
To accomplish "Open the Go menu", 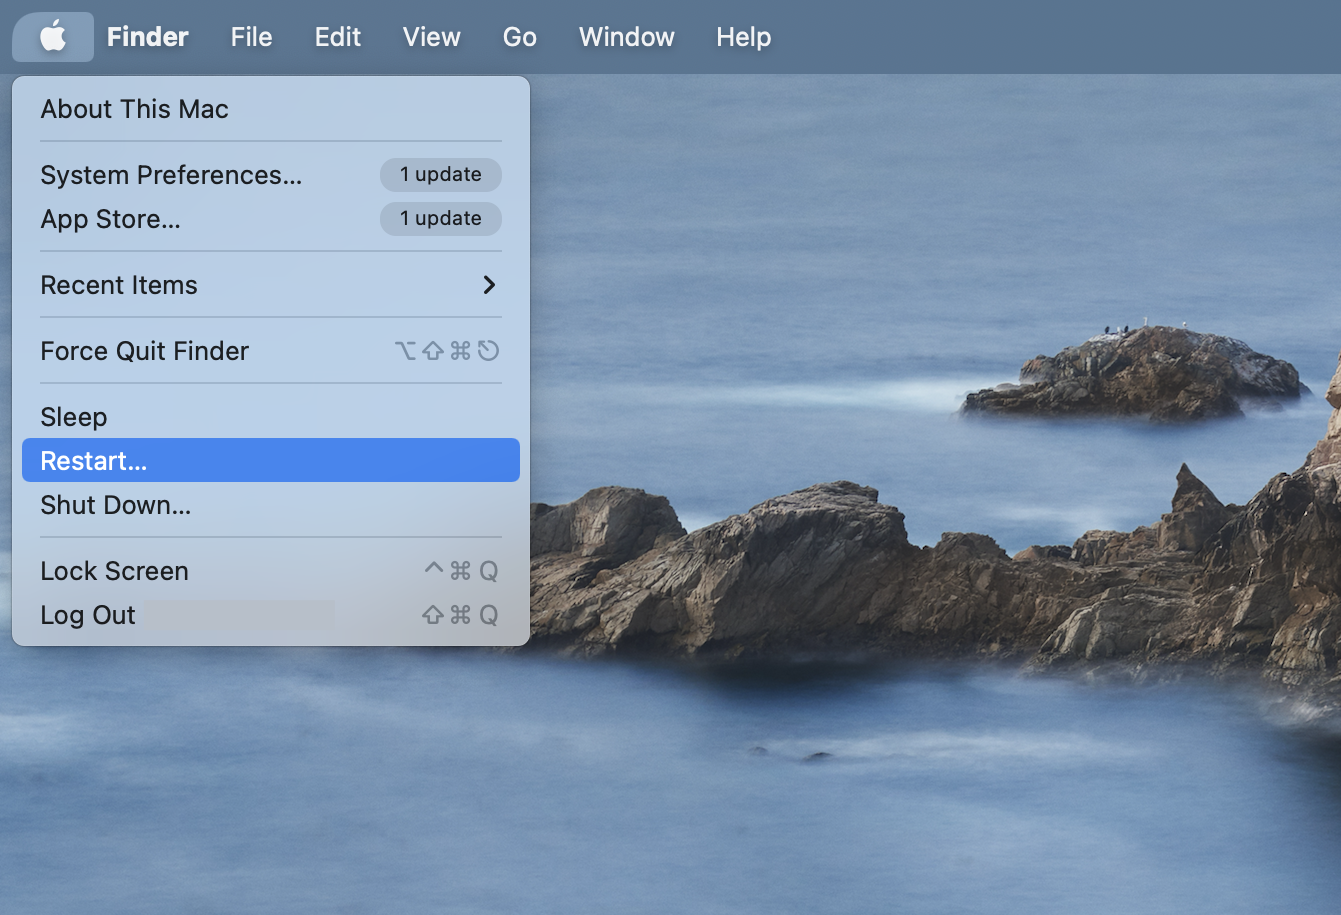I will tap(520, 37).
